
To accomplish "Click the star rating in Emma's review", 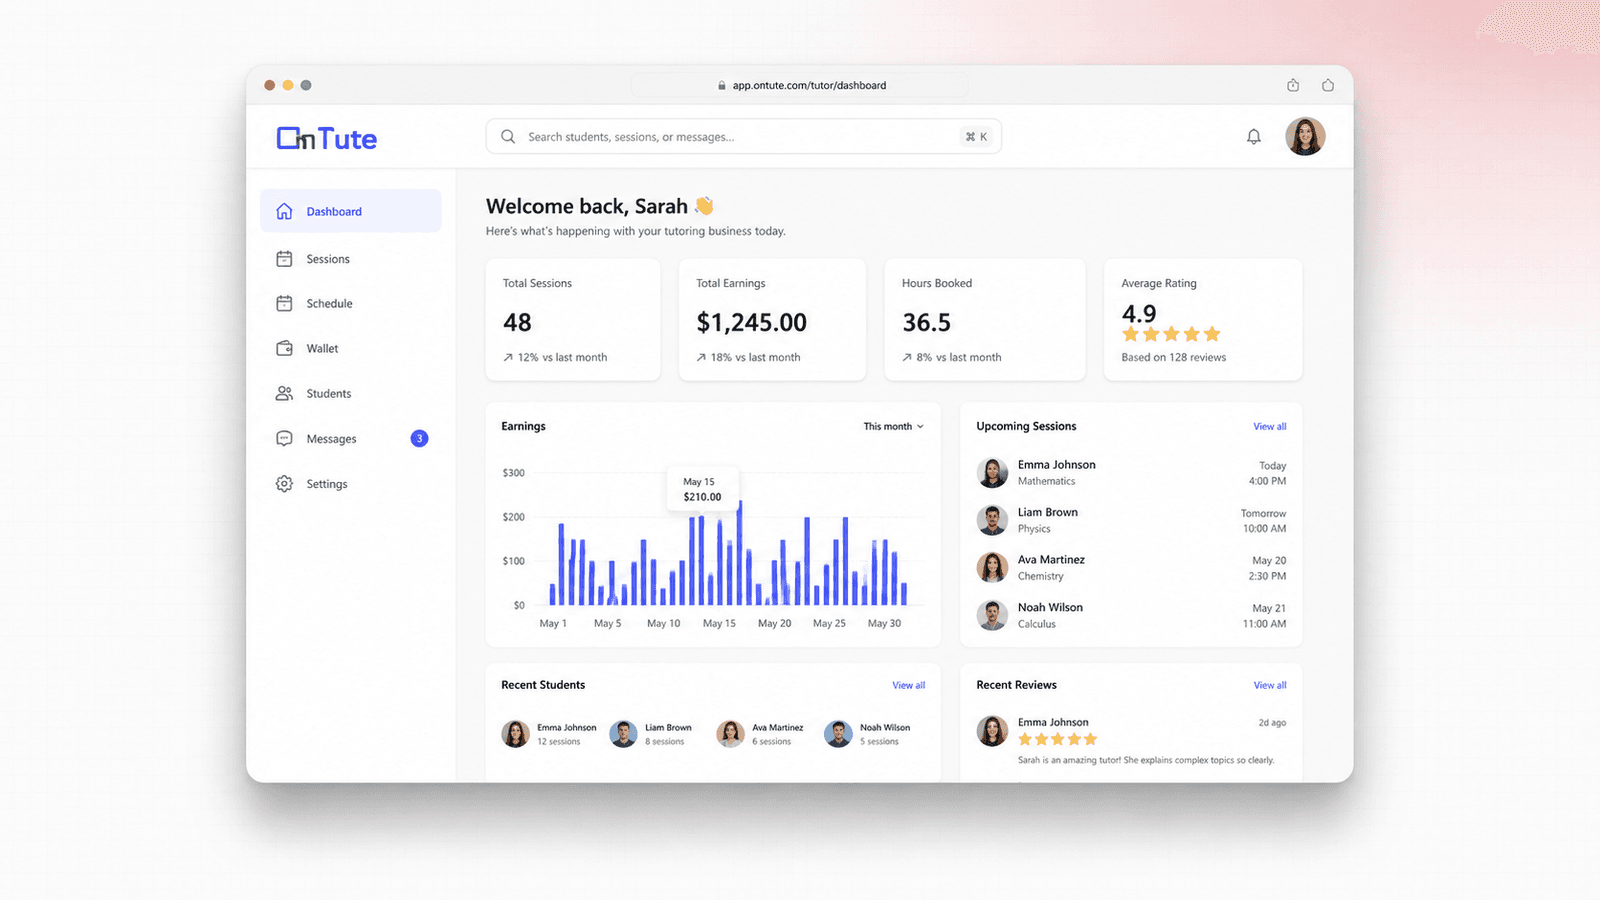I will pos(1057,739).
